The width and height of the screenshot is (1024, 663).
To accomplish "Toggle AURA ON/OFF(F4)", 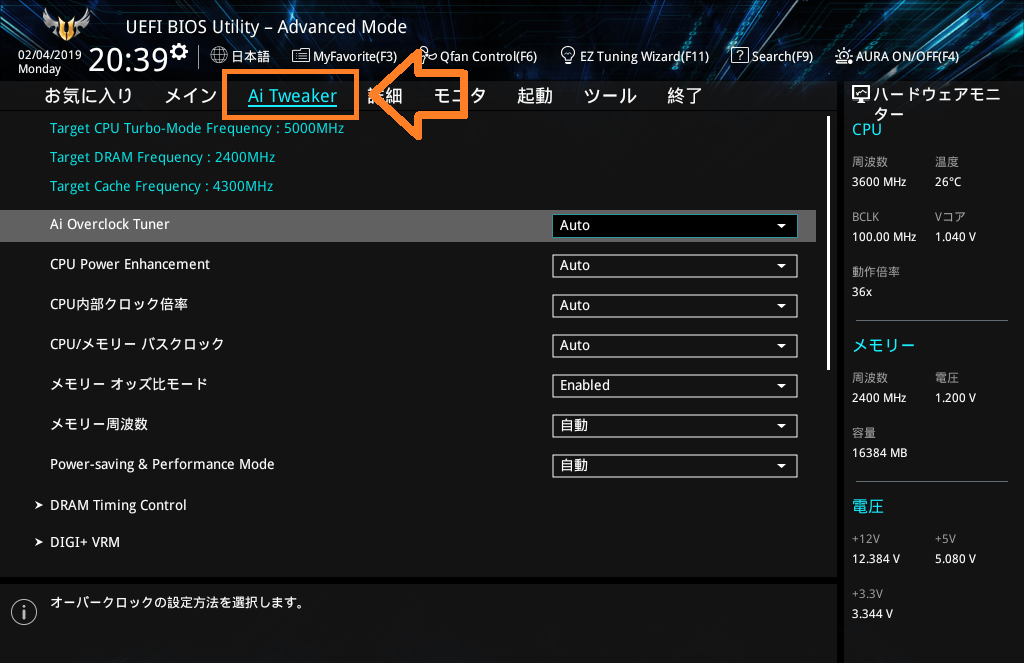I will [907, 56].
